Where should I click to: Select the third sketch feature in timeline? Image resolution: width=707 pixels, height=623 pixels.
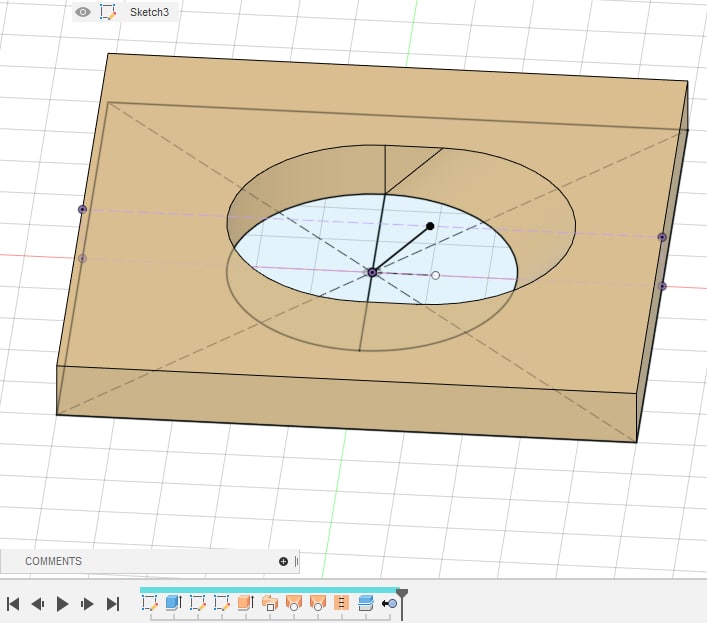[x=222, y=603]
